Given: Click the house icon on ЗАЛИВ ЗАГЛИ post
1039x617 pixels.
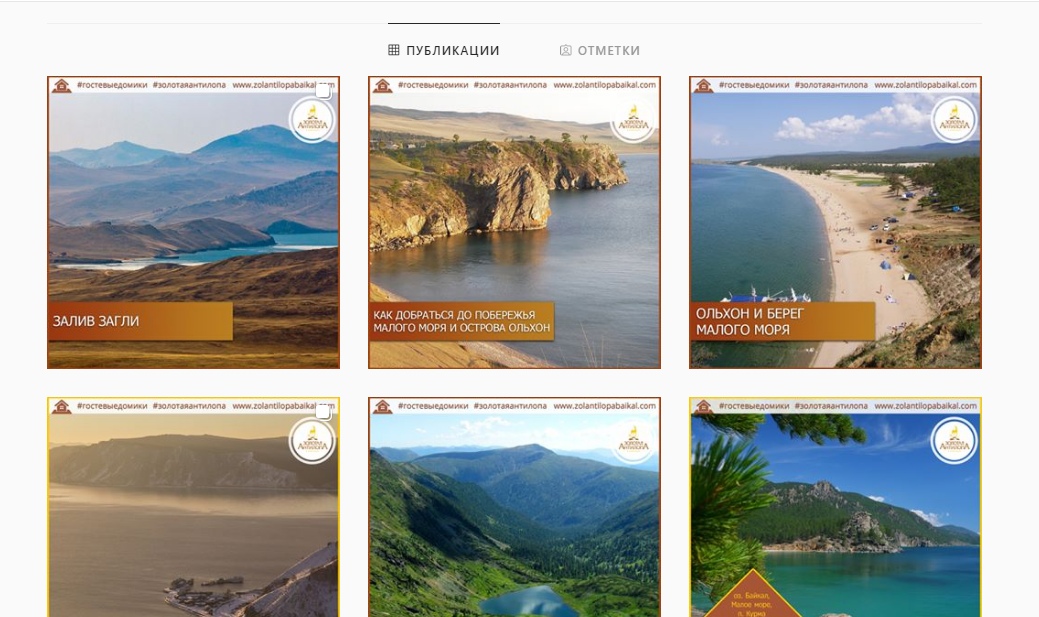Looking at the screenshot, I should (62, 85).
